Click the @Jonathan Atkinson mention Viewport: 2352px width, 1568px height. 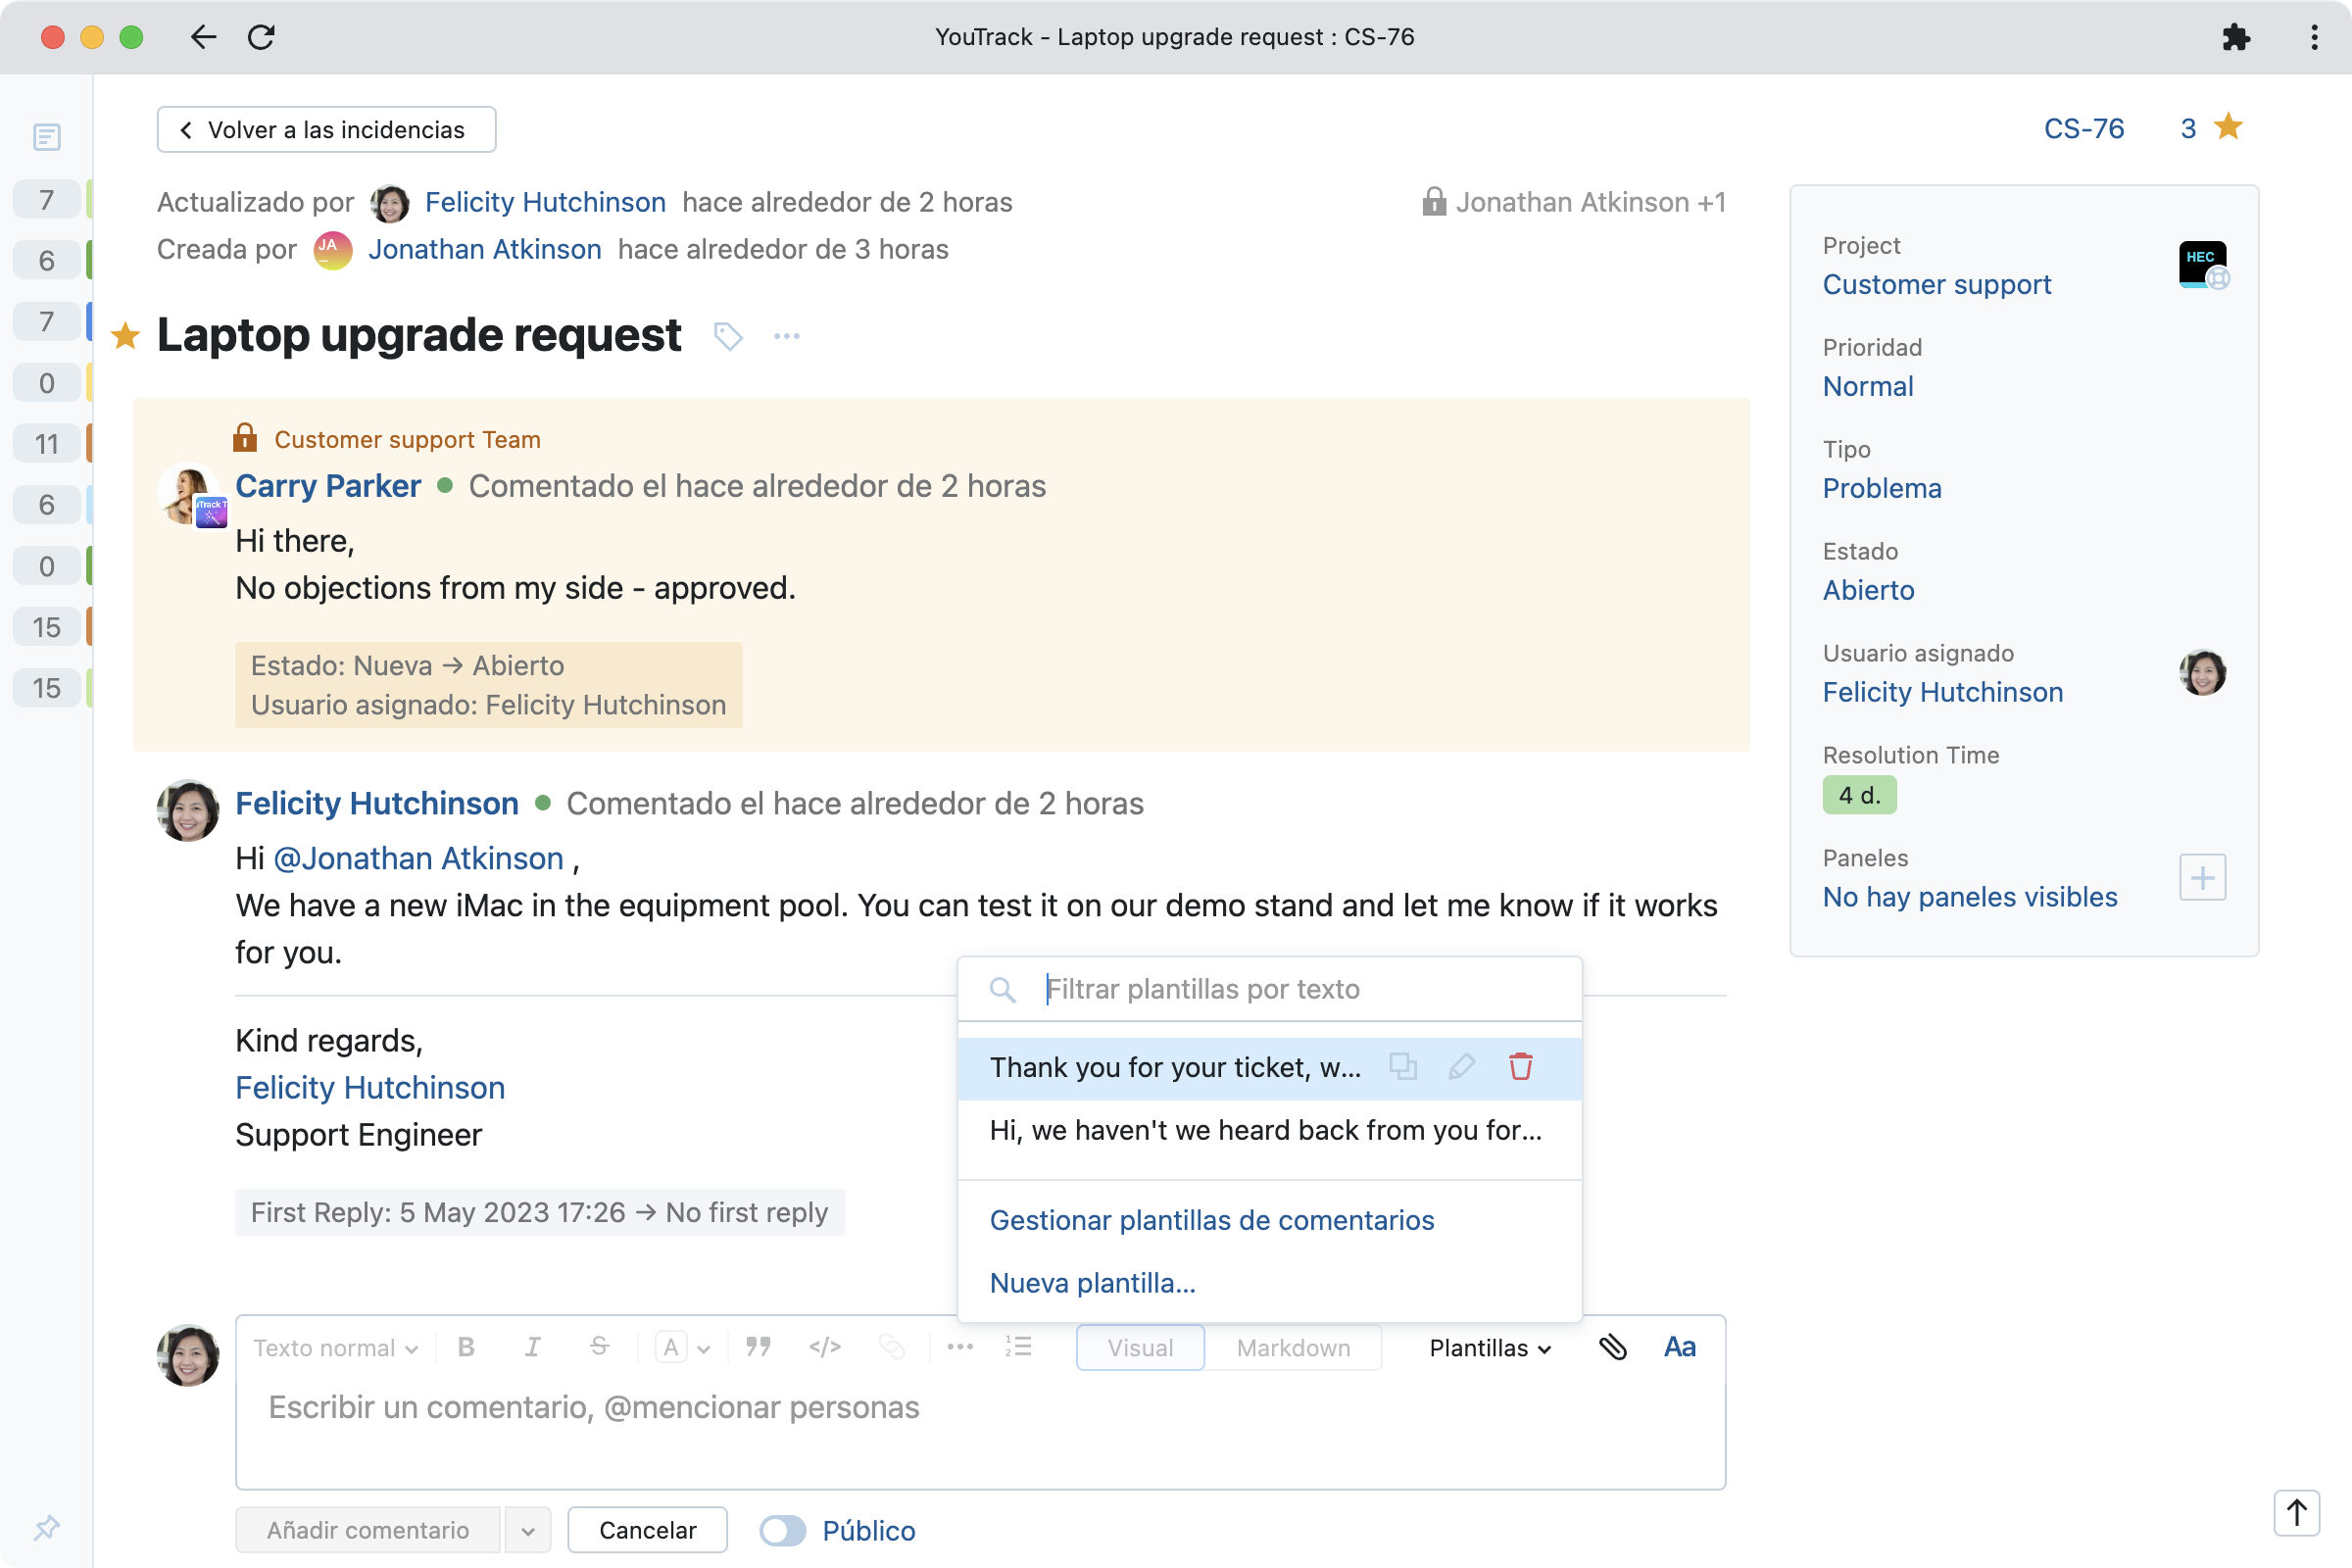click(x=418, y=858)
